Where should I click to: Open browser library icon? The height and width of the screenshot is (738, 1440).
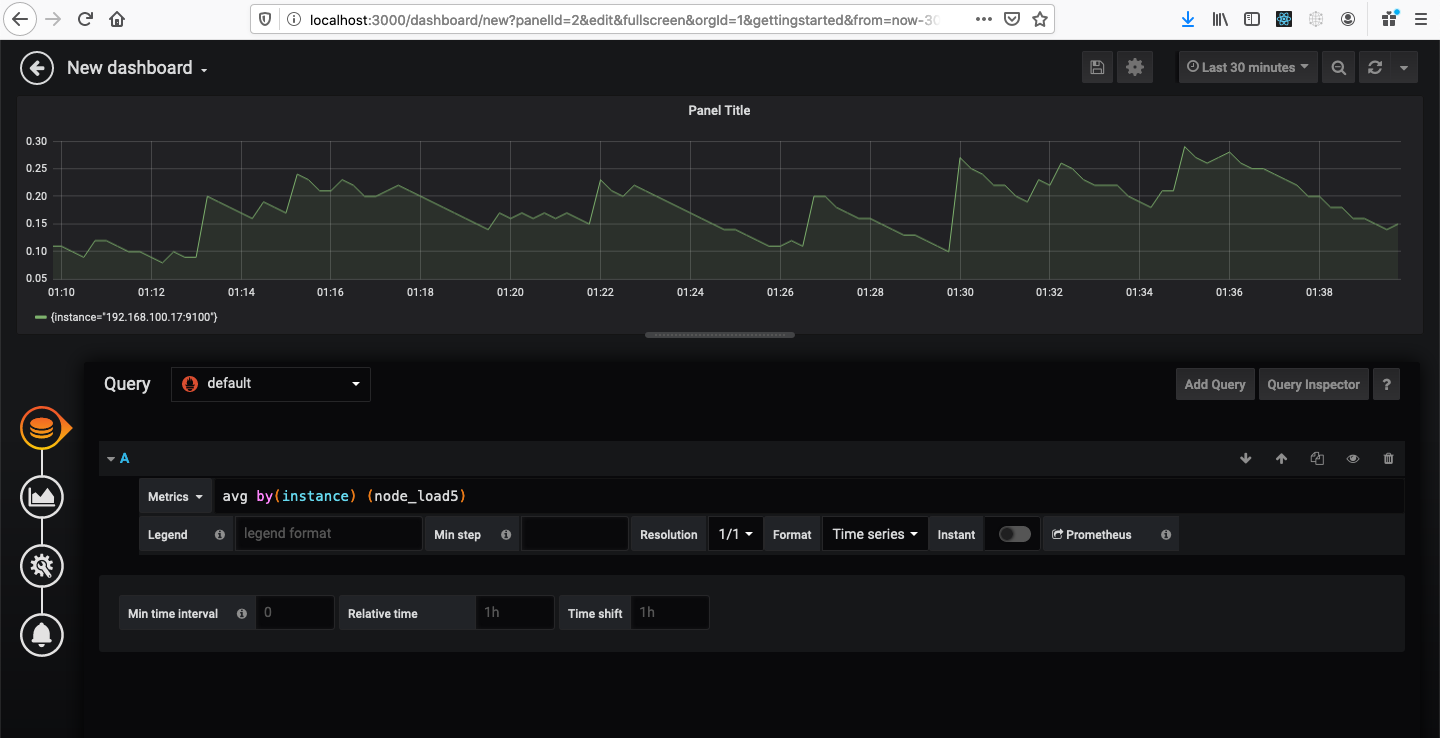click(1220, 19)
